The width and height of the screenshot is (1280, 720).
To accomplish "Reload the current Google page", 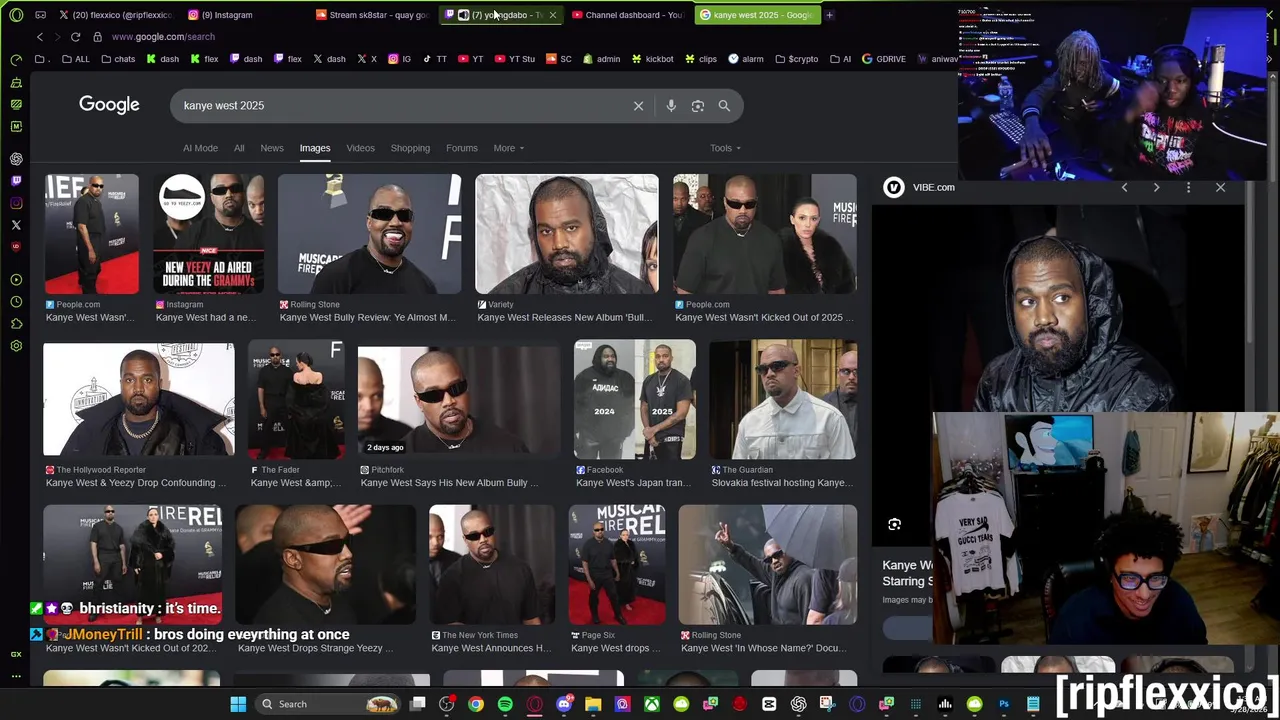I will point(75,37).
